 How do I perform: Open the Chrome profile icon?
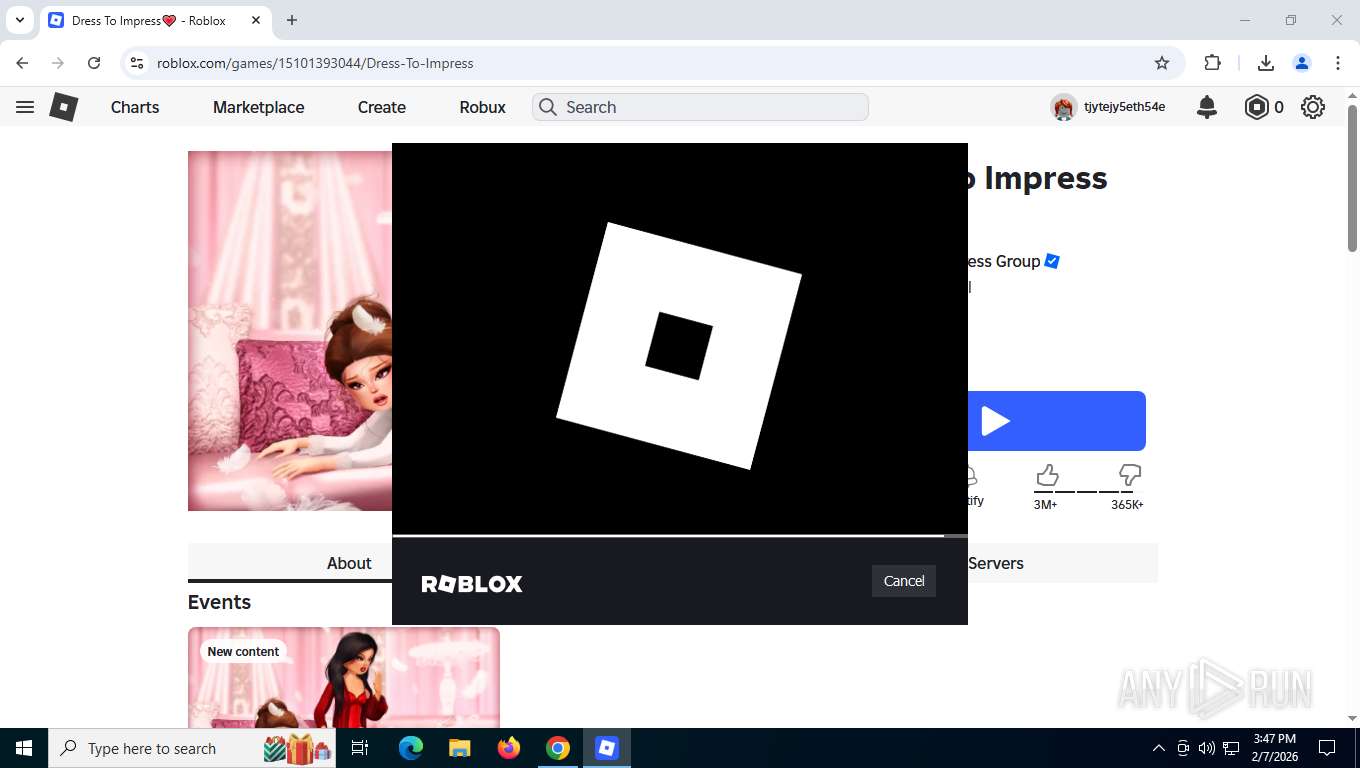tap(1302, 63)
